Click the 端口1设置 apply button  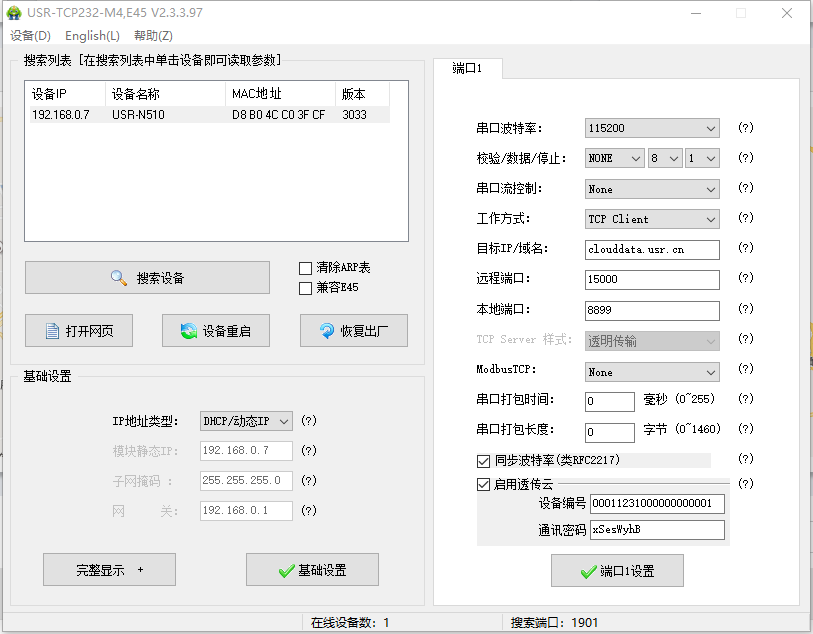[x=617, y=571]
